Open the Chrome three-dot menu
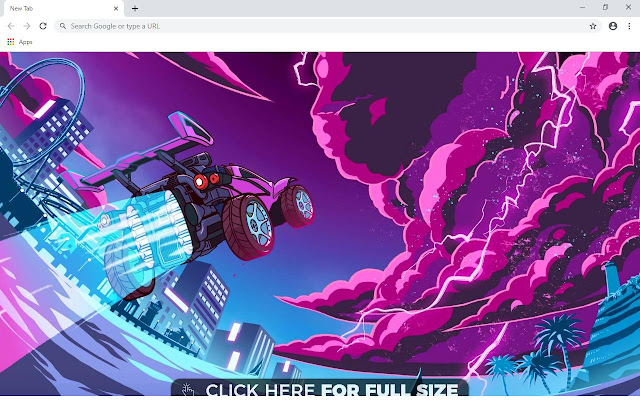Viewport: 640px width, 400px height. coord(629,26)
